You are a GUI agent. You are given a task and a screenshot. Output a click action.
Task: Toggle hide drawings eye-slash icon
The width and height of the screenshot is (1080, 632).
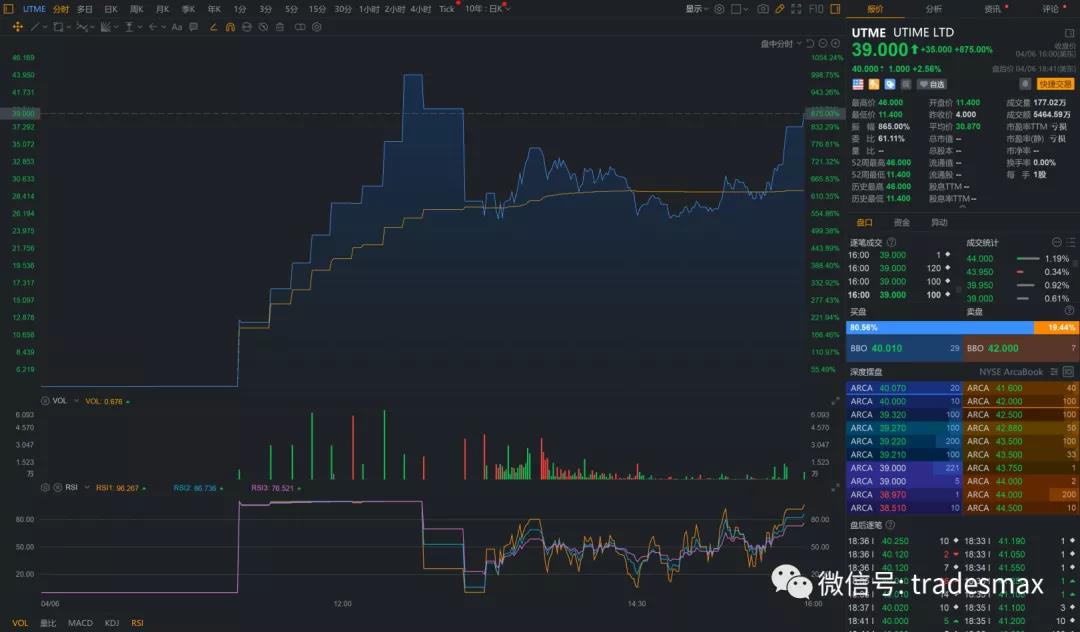pos(263,27)
